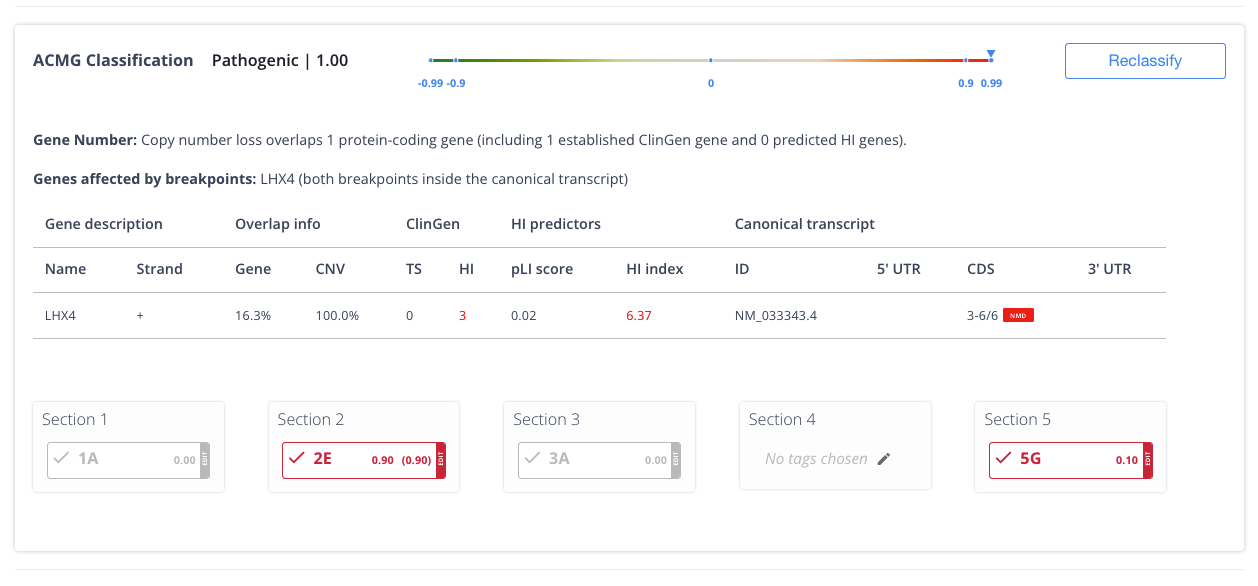
Task: Click the Pathogenic | 1.00 classification label
Action: click(x=279, y=60)
